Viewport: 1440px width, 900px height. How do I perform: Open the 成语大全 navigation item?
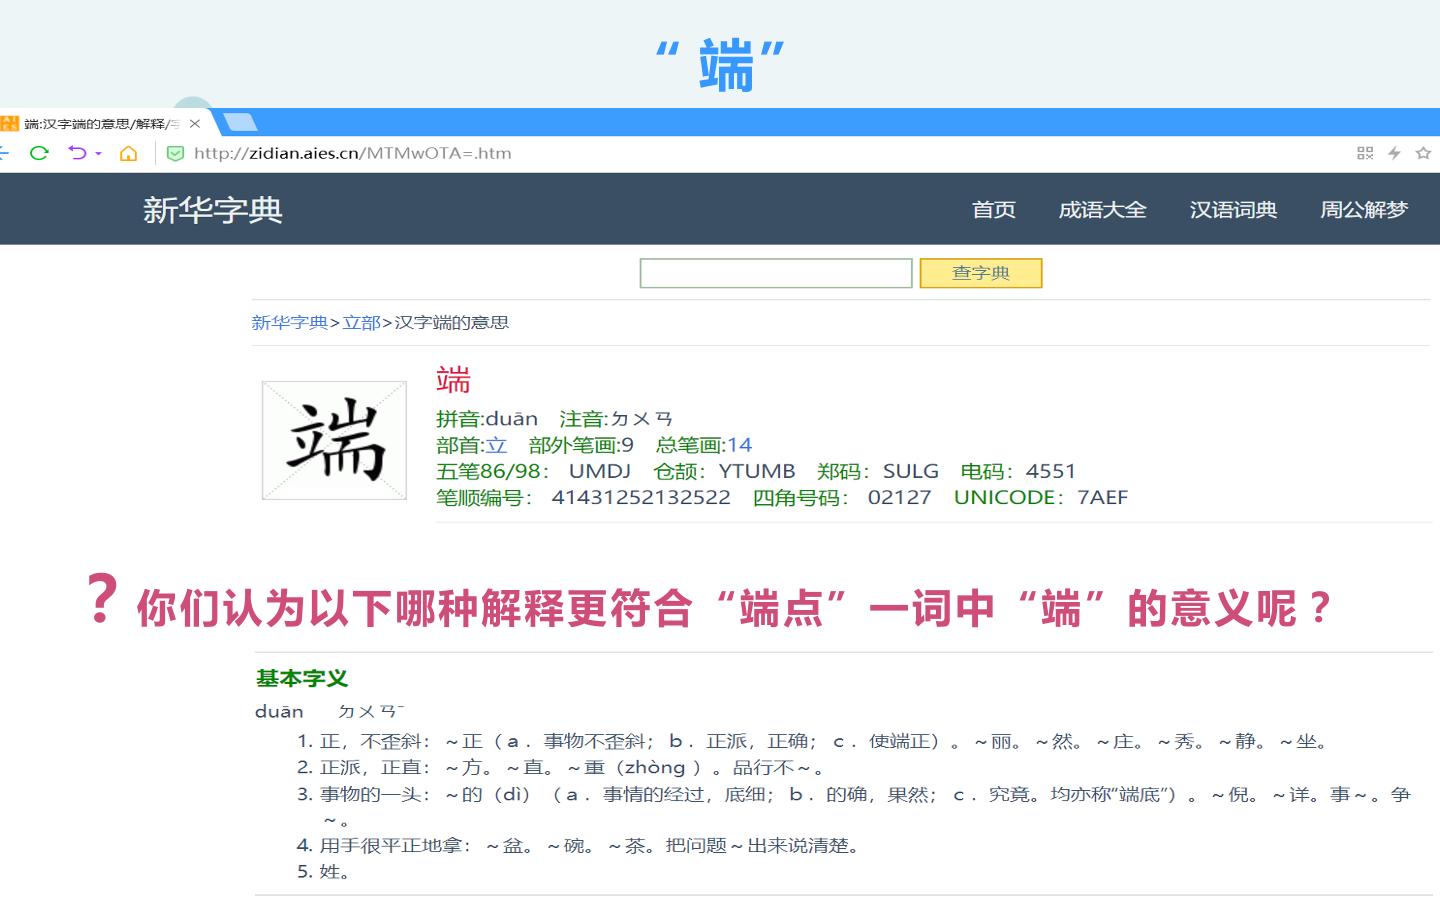pyautogui.click(x=1103, y=210)
